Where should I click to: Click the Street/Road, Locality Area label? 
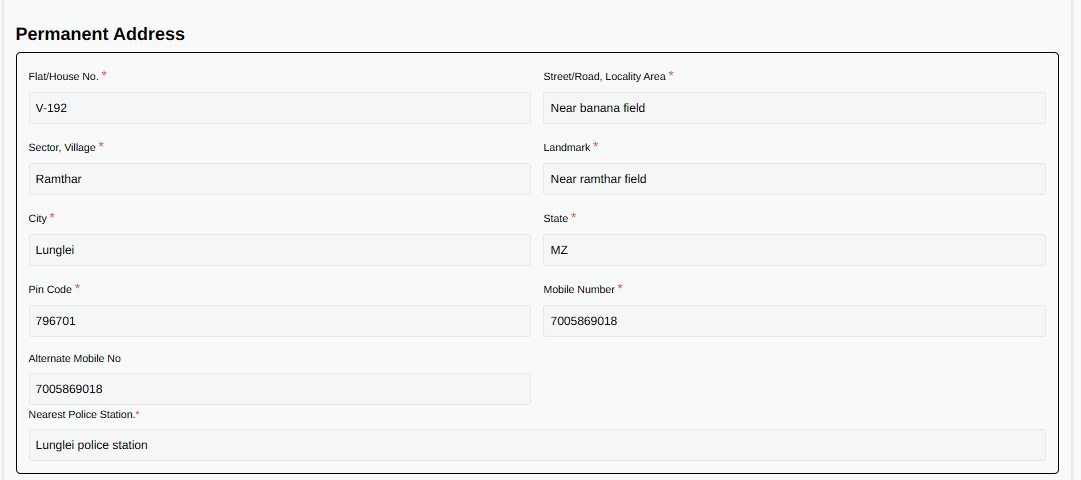[605, 77]
